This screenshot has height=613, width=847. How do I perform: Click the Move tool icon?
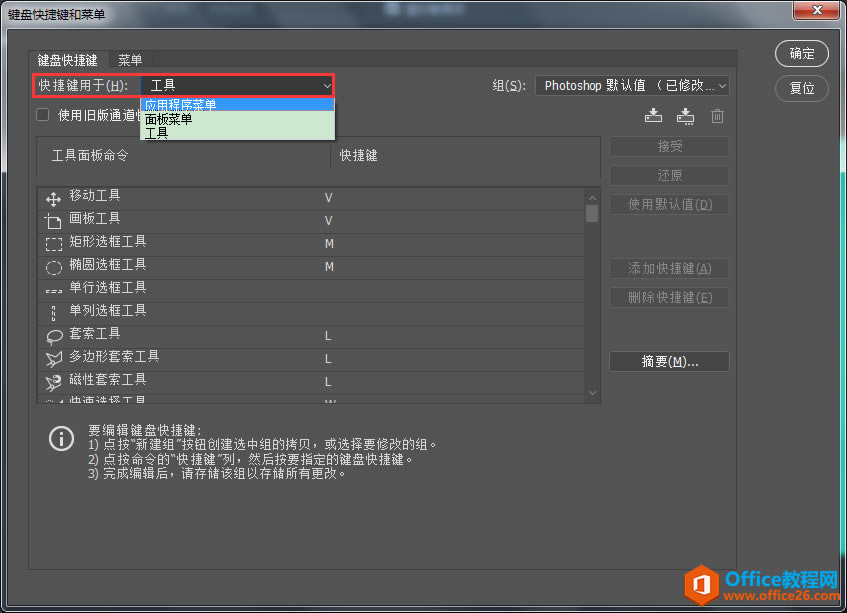[x=53, y=199]
